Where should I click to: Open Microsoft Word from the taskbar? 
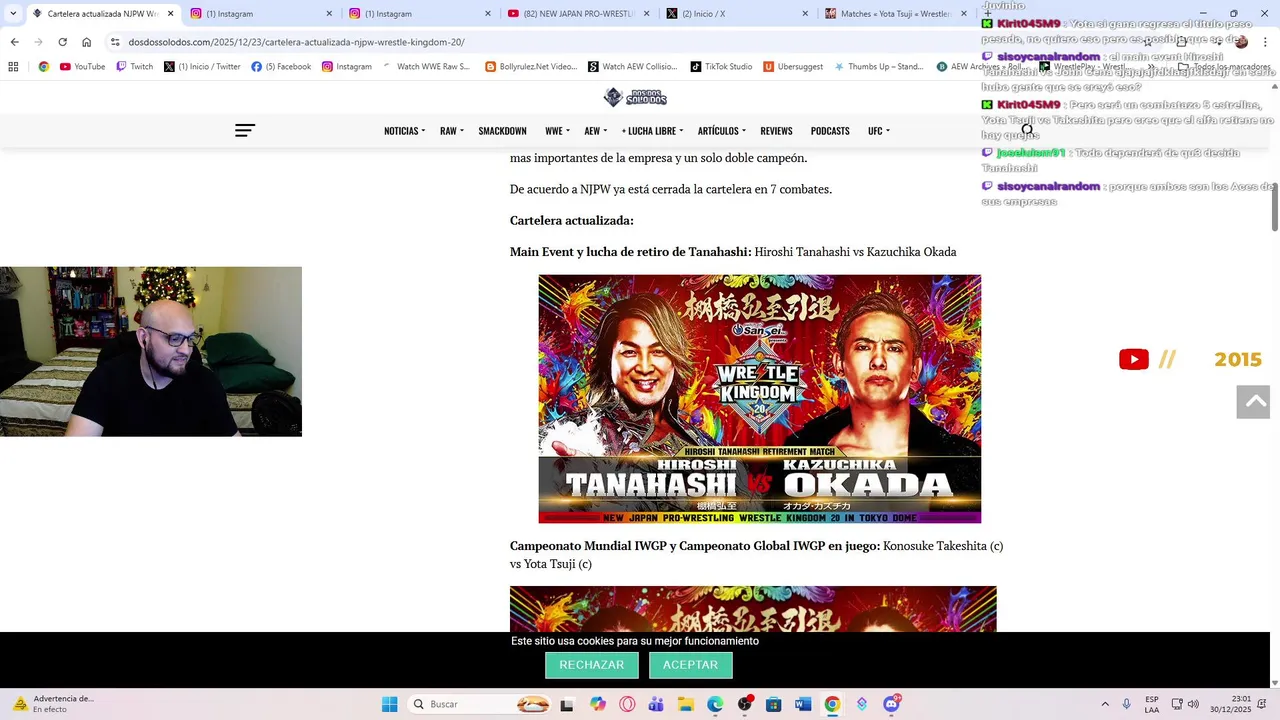(x=802, y=704)
